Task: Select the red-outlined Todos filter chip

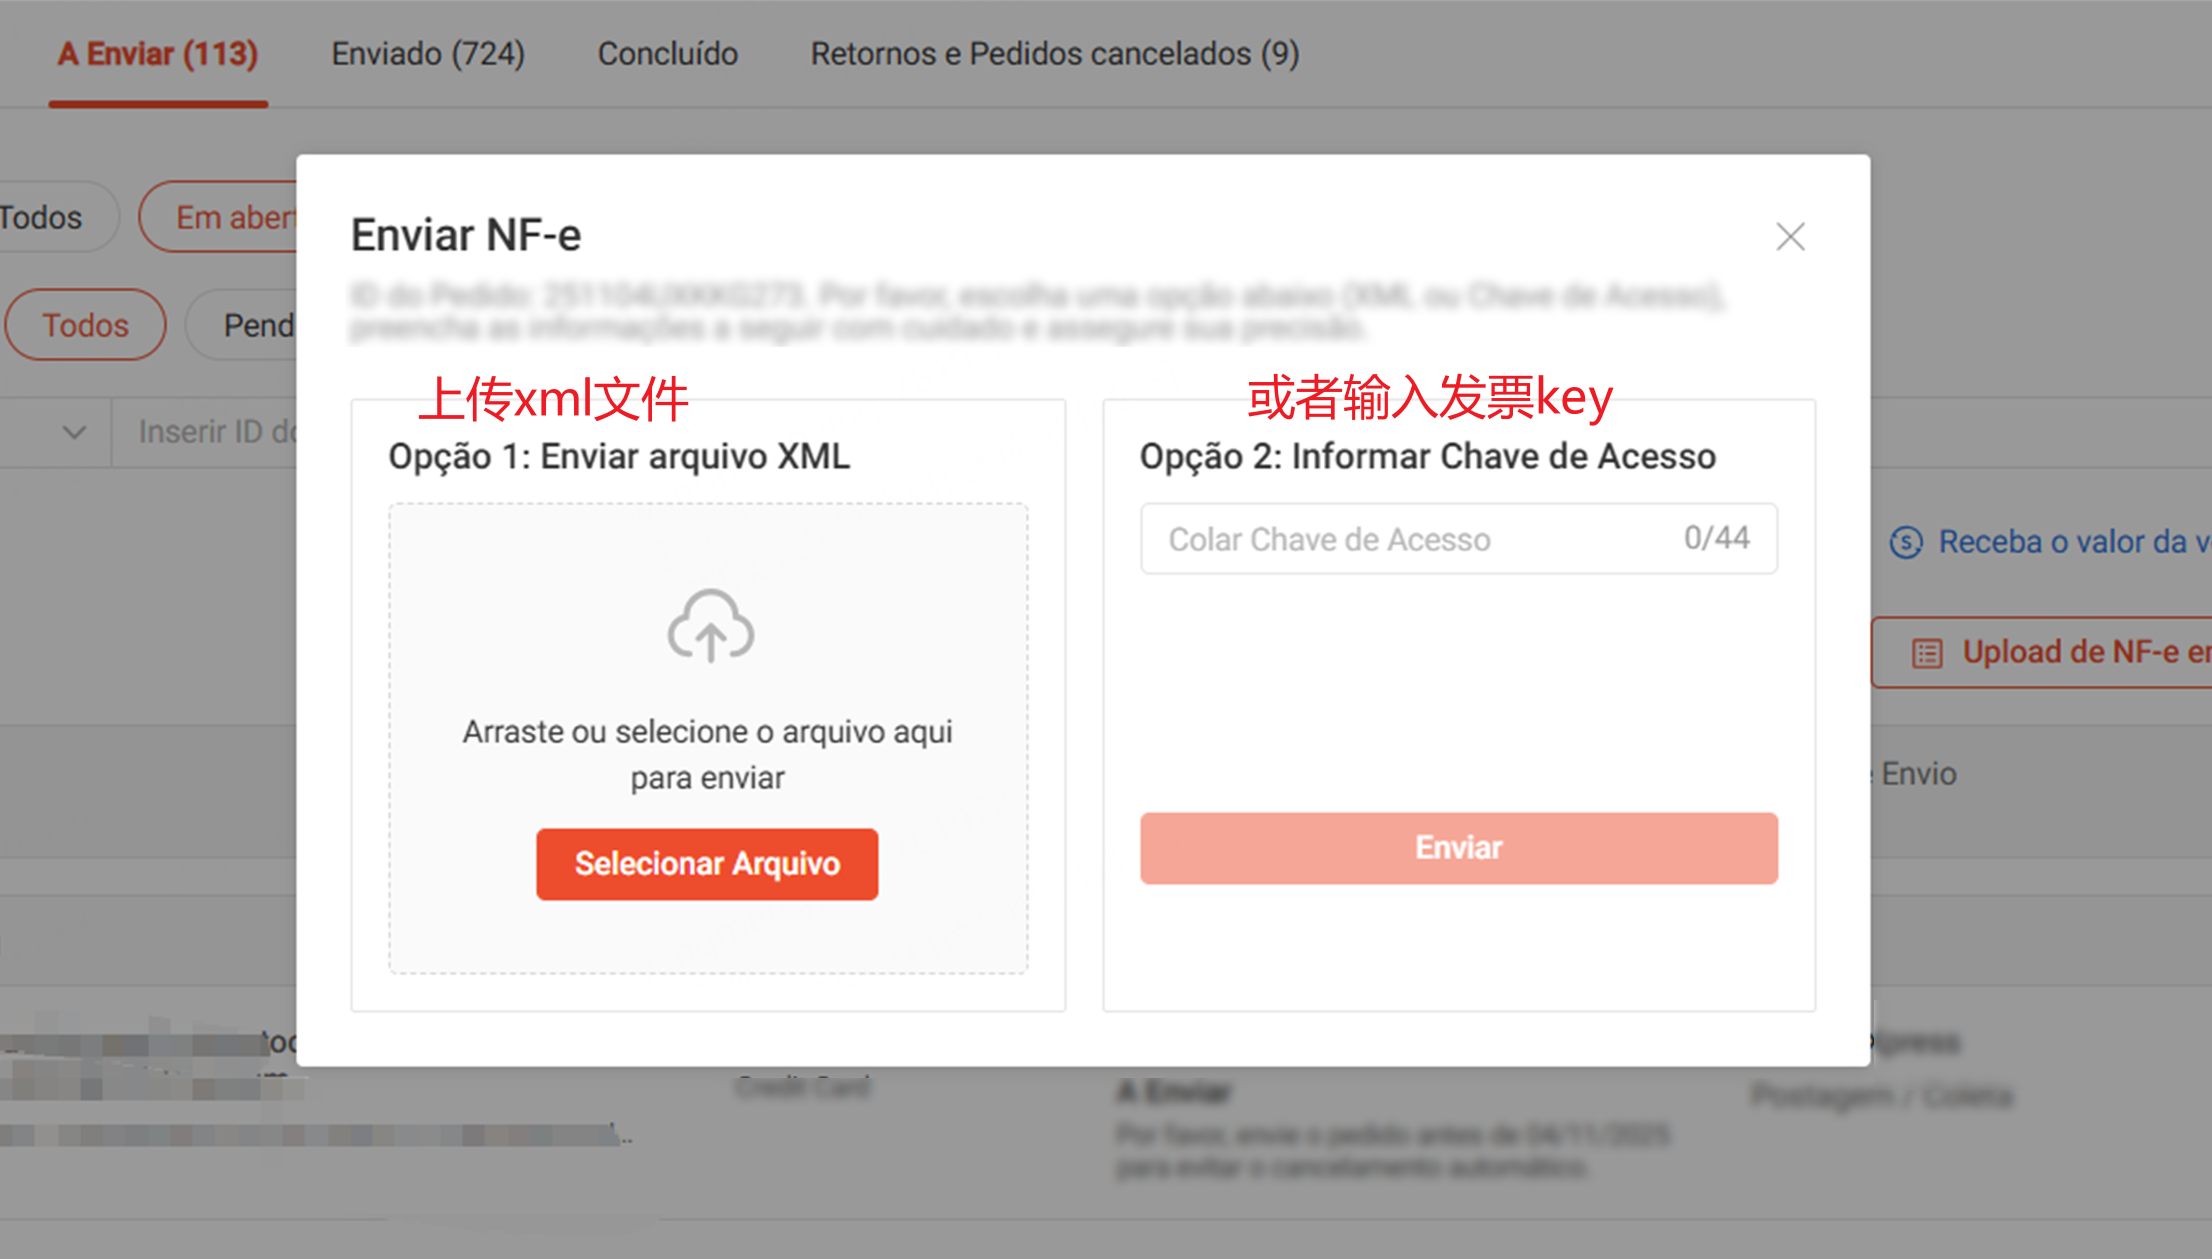Action: pos(86,325)
